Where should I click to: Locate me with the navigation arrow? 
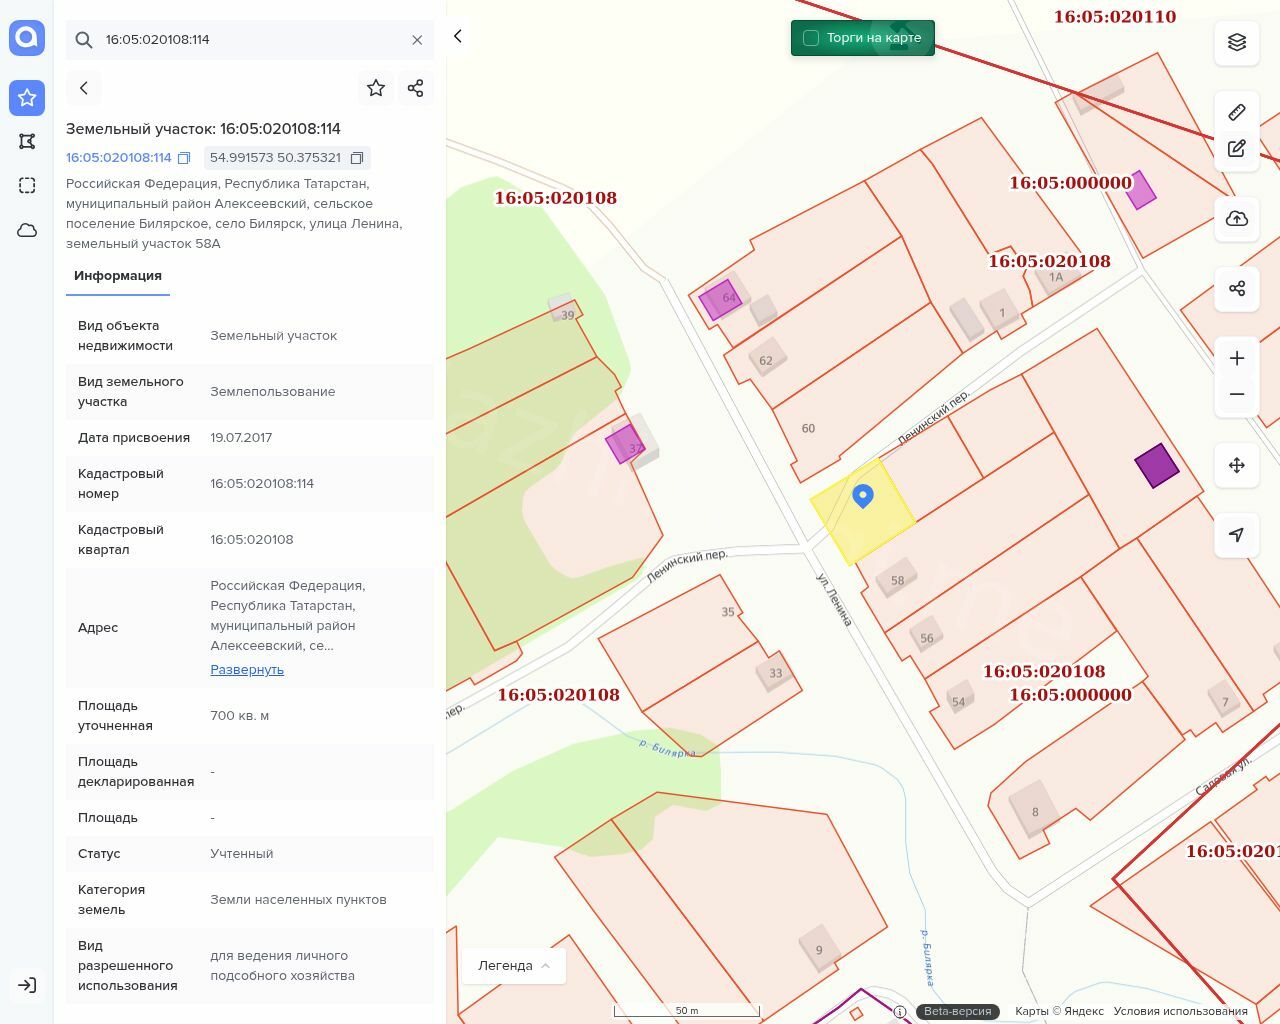coord(1237,535)
